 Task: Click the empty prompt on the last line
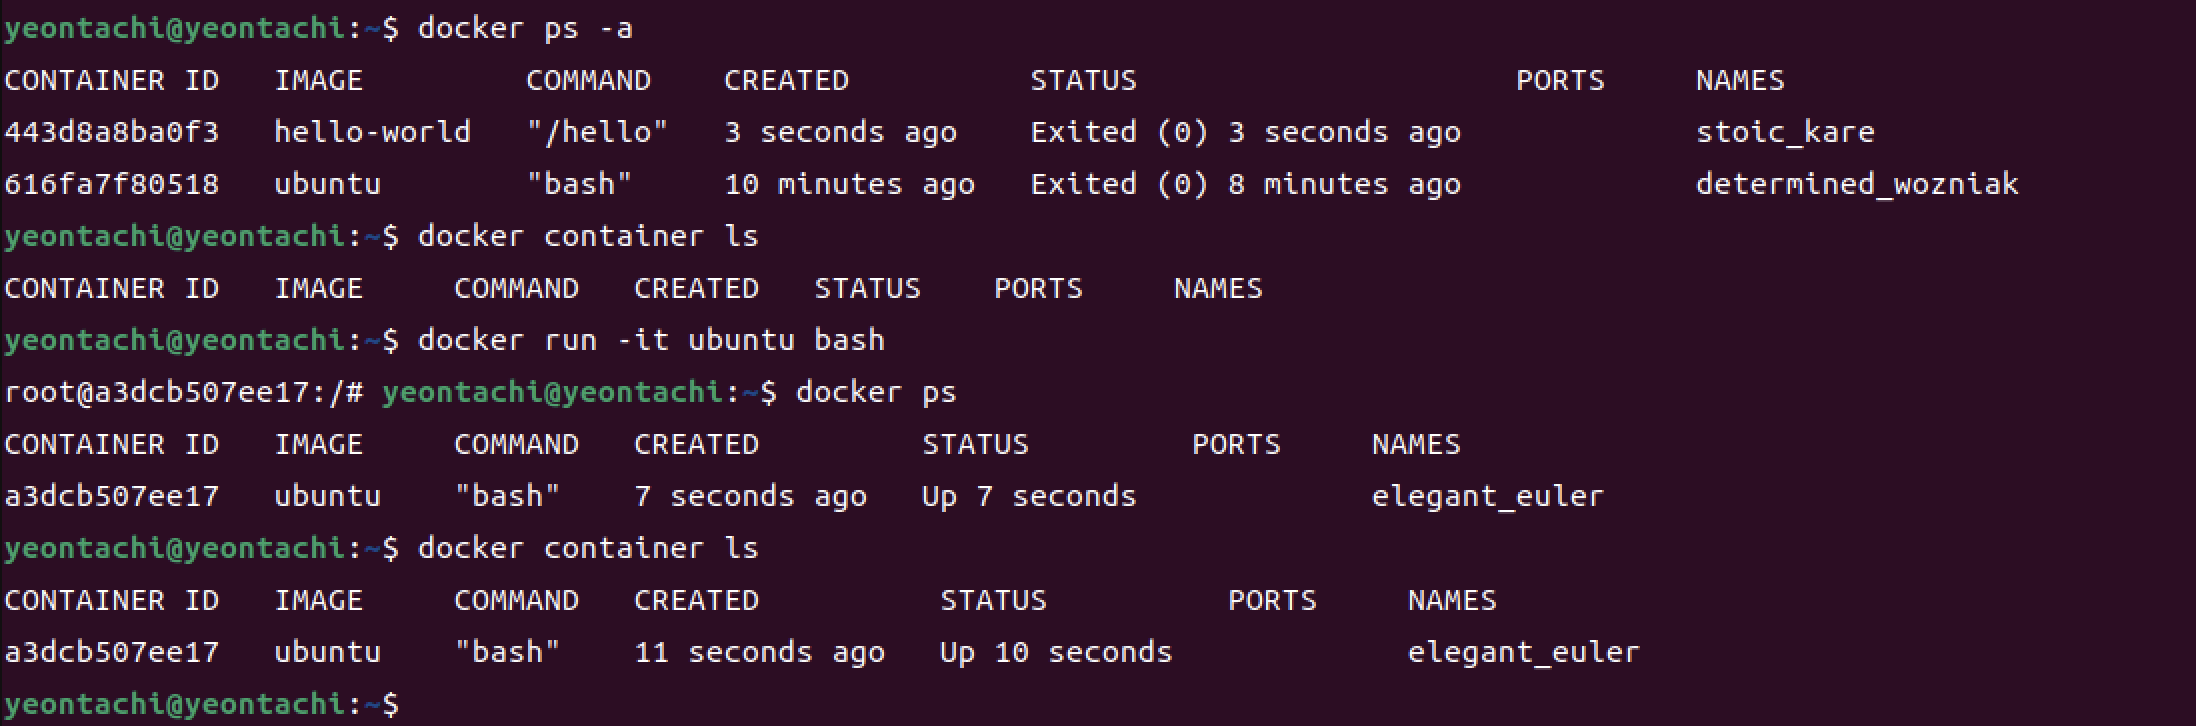(x=201, y=704)
